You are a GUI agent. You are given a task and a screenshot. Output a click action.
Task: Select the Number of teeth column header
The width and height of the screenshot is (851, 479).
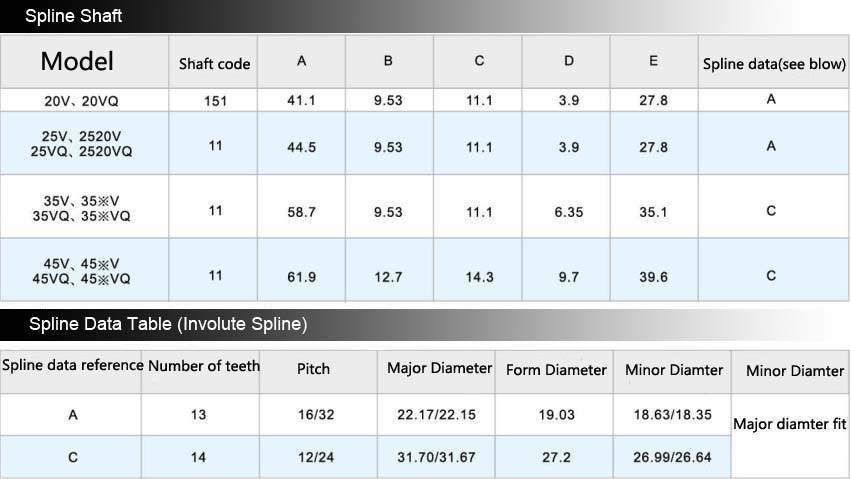204,366
